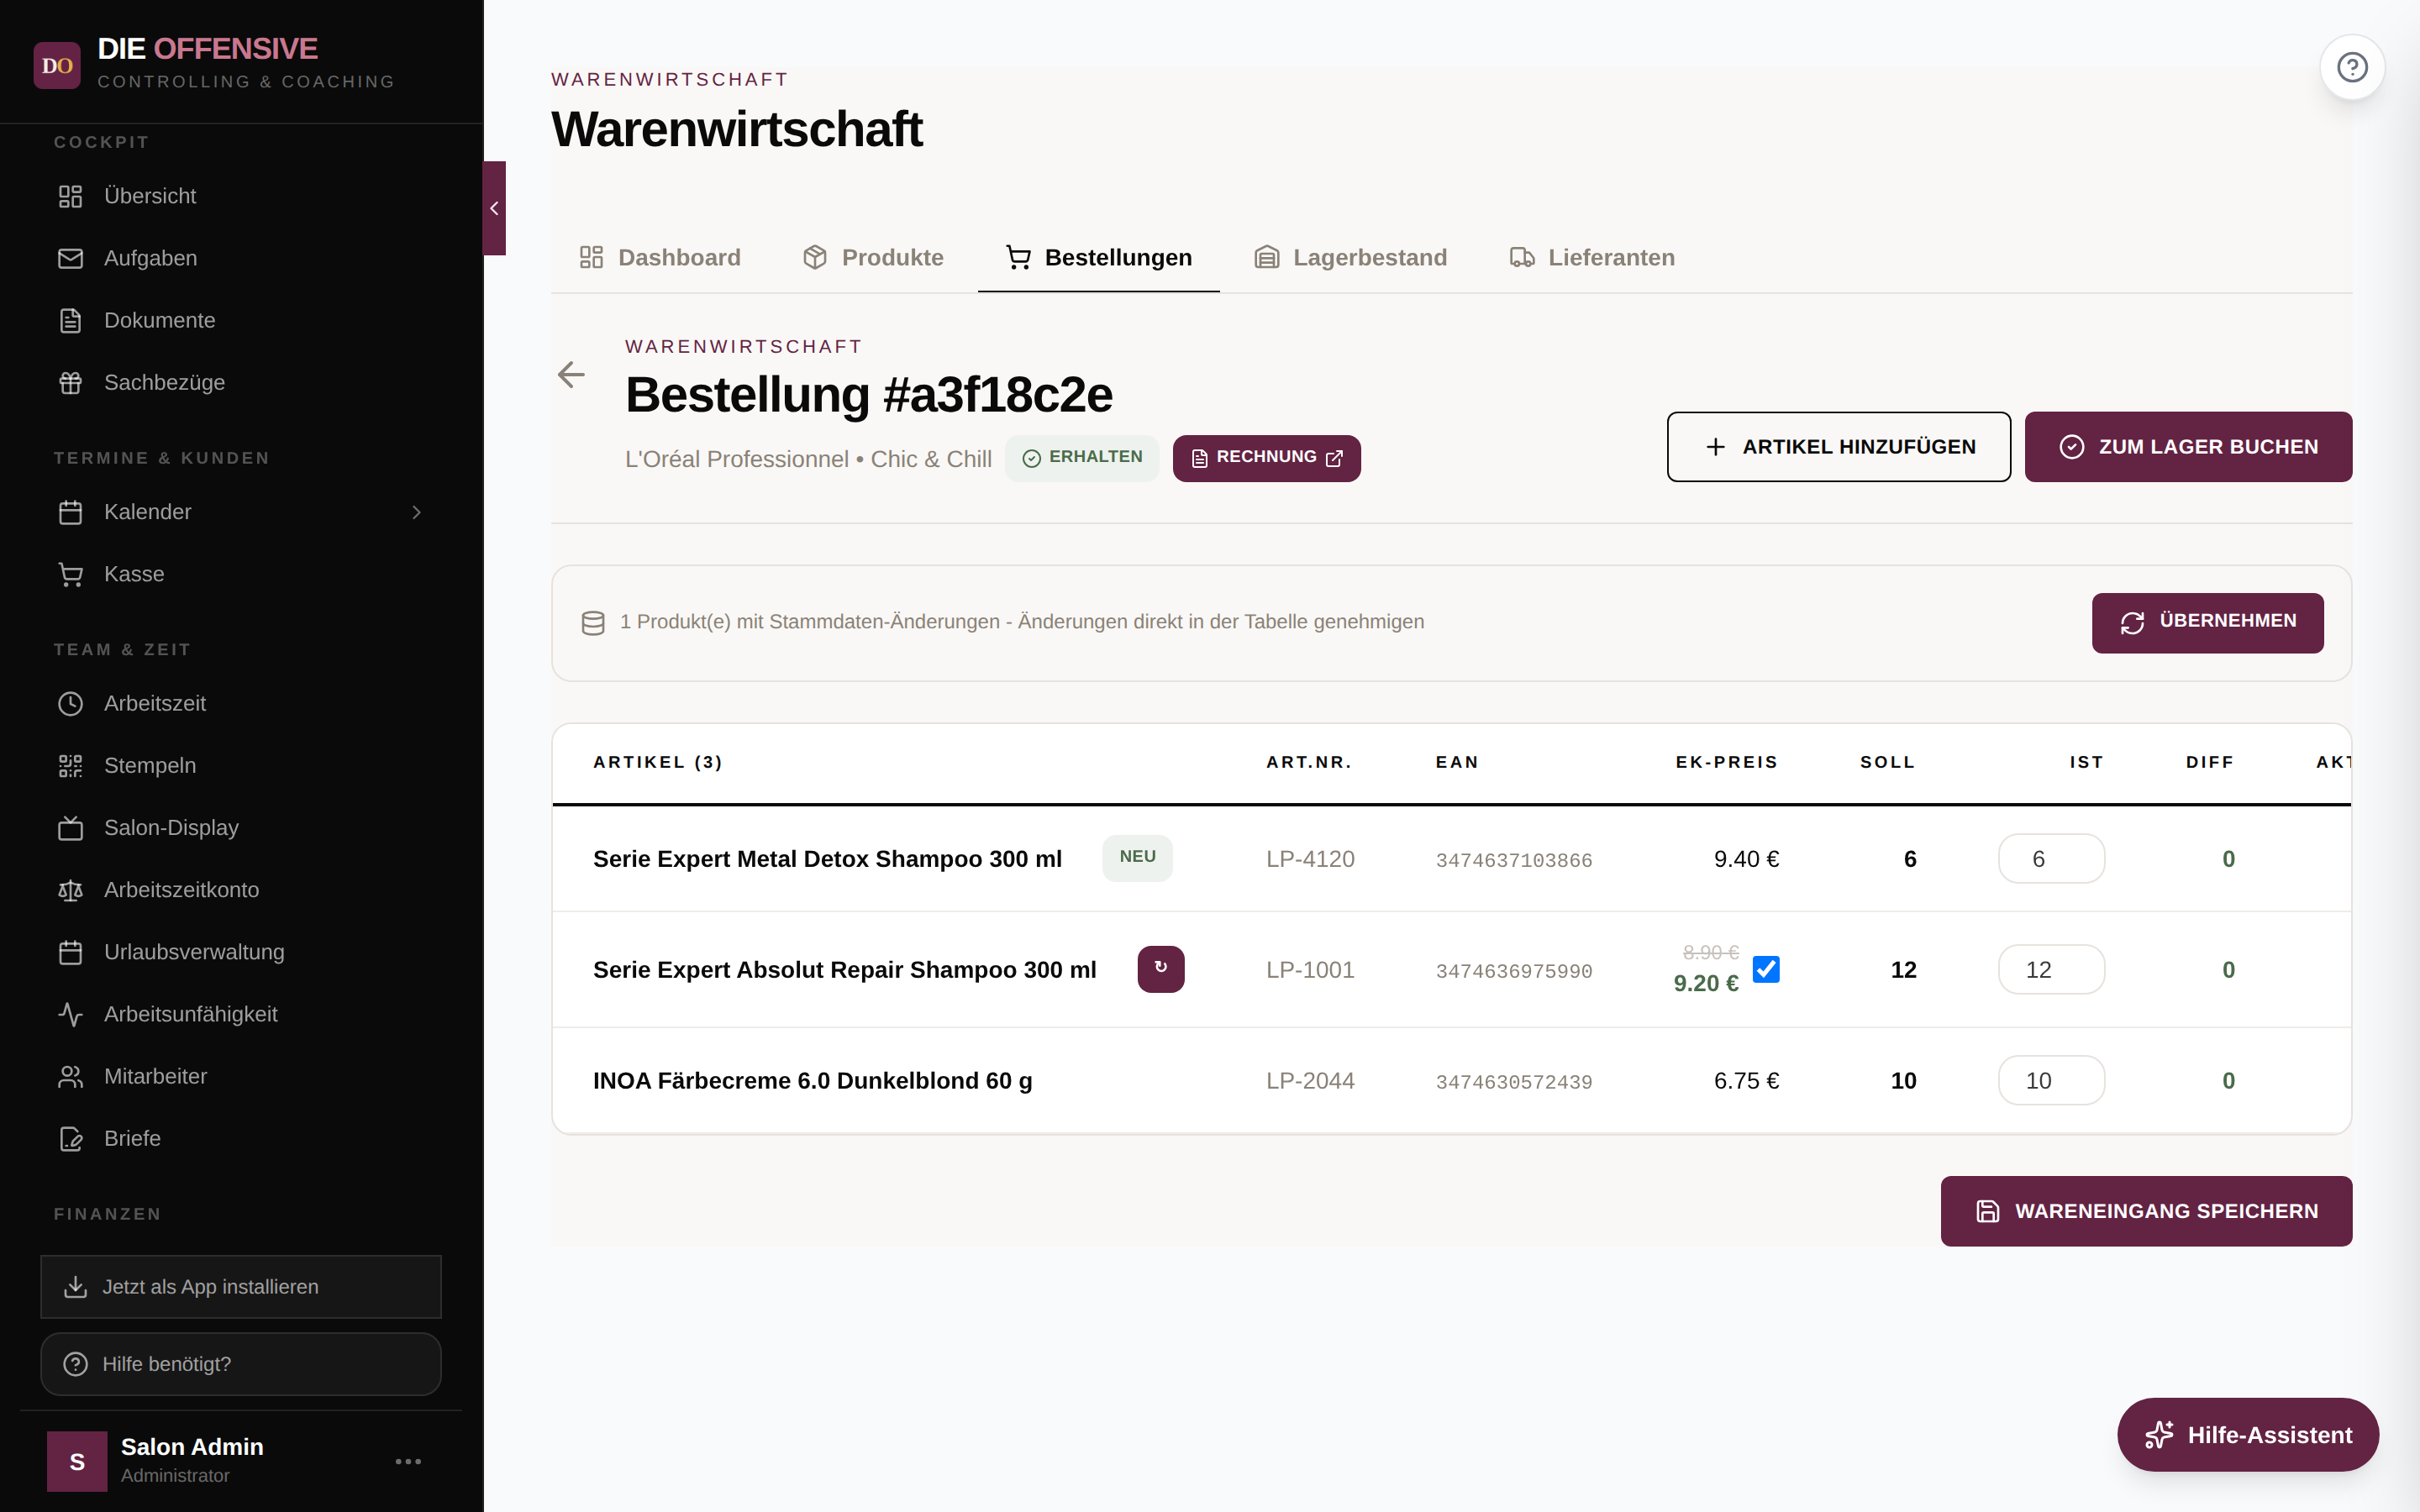
Task: Switch to the Lagerbestand tab
Action: (x=1350, y=257)
